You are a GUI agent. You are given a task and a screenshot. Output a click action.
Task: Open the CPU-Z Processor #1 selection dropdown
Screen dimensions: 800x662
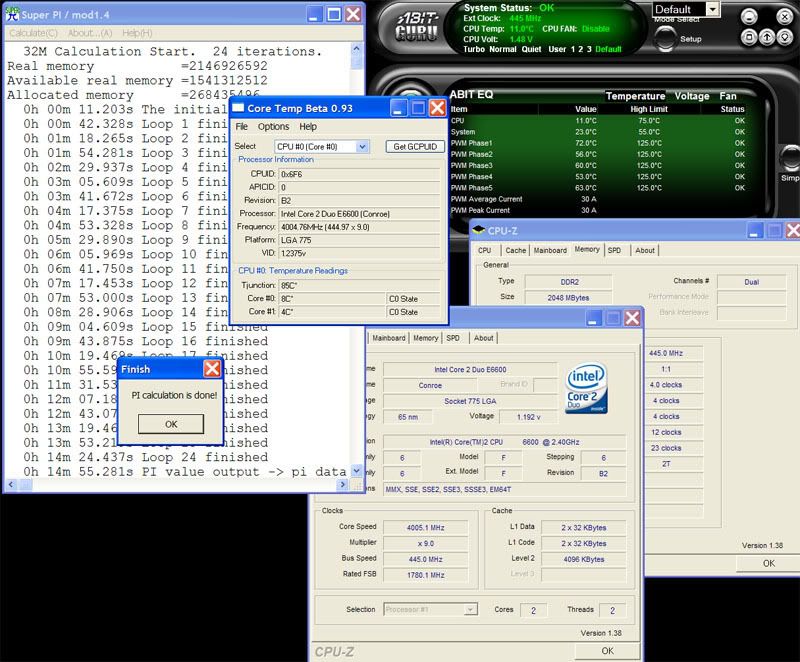point(470,609)
